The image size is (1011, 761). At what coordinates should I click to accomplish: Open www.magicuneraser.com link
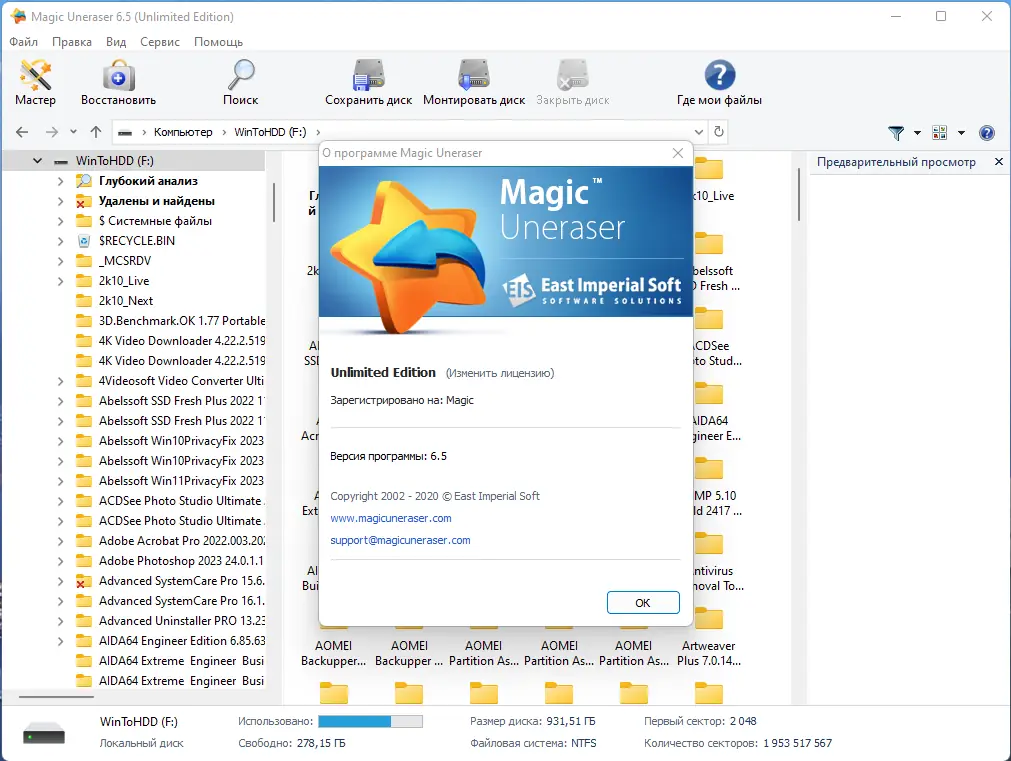click(391, 518)
